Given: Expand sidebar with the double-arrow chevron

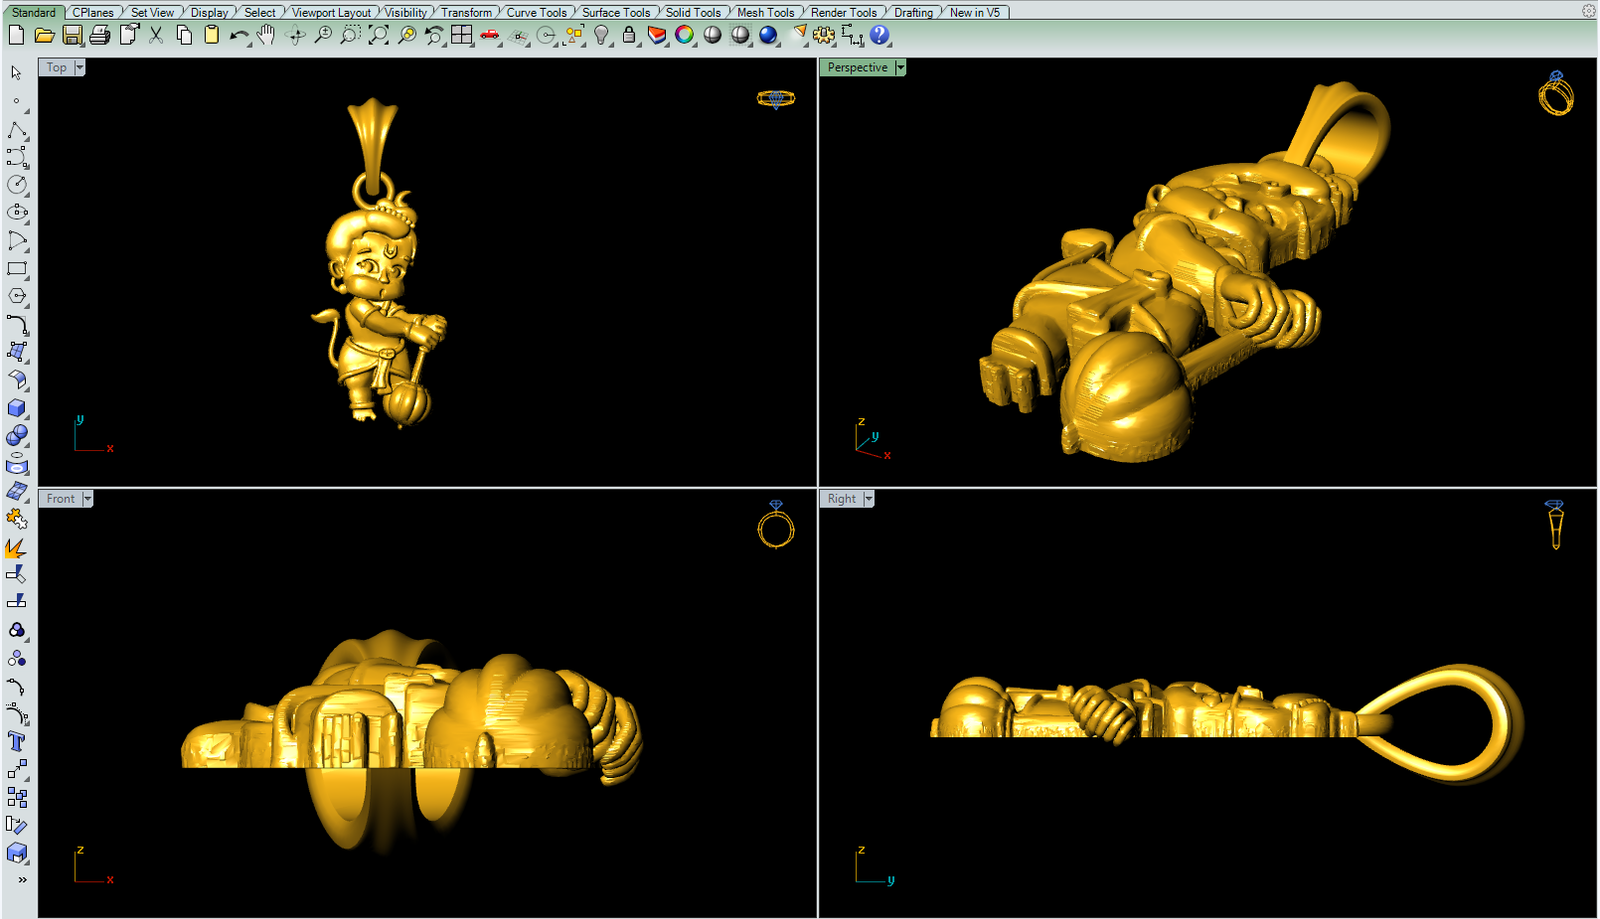Looking at the screenshot, I should point(22,880).
